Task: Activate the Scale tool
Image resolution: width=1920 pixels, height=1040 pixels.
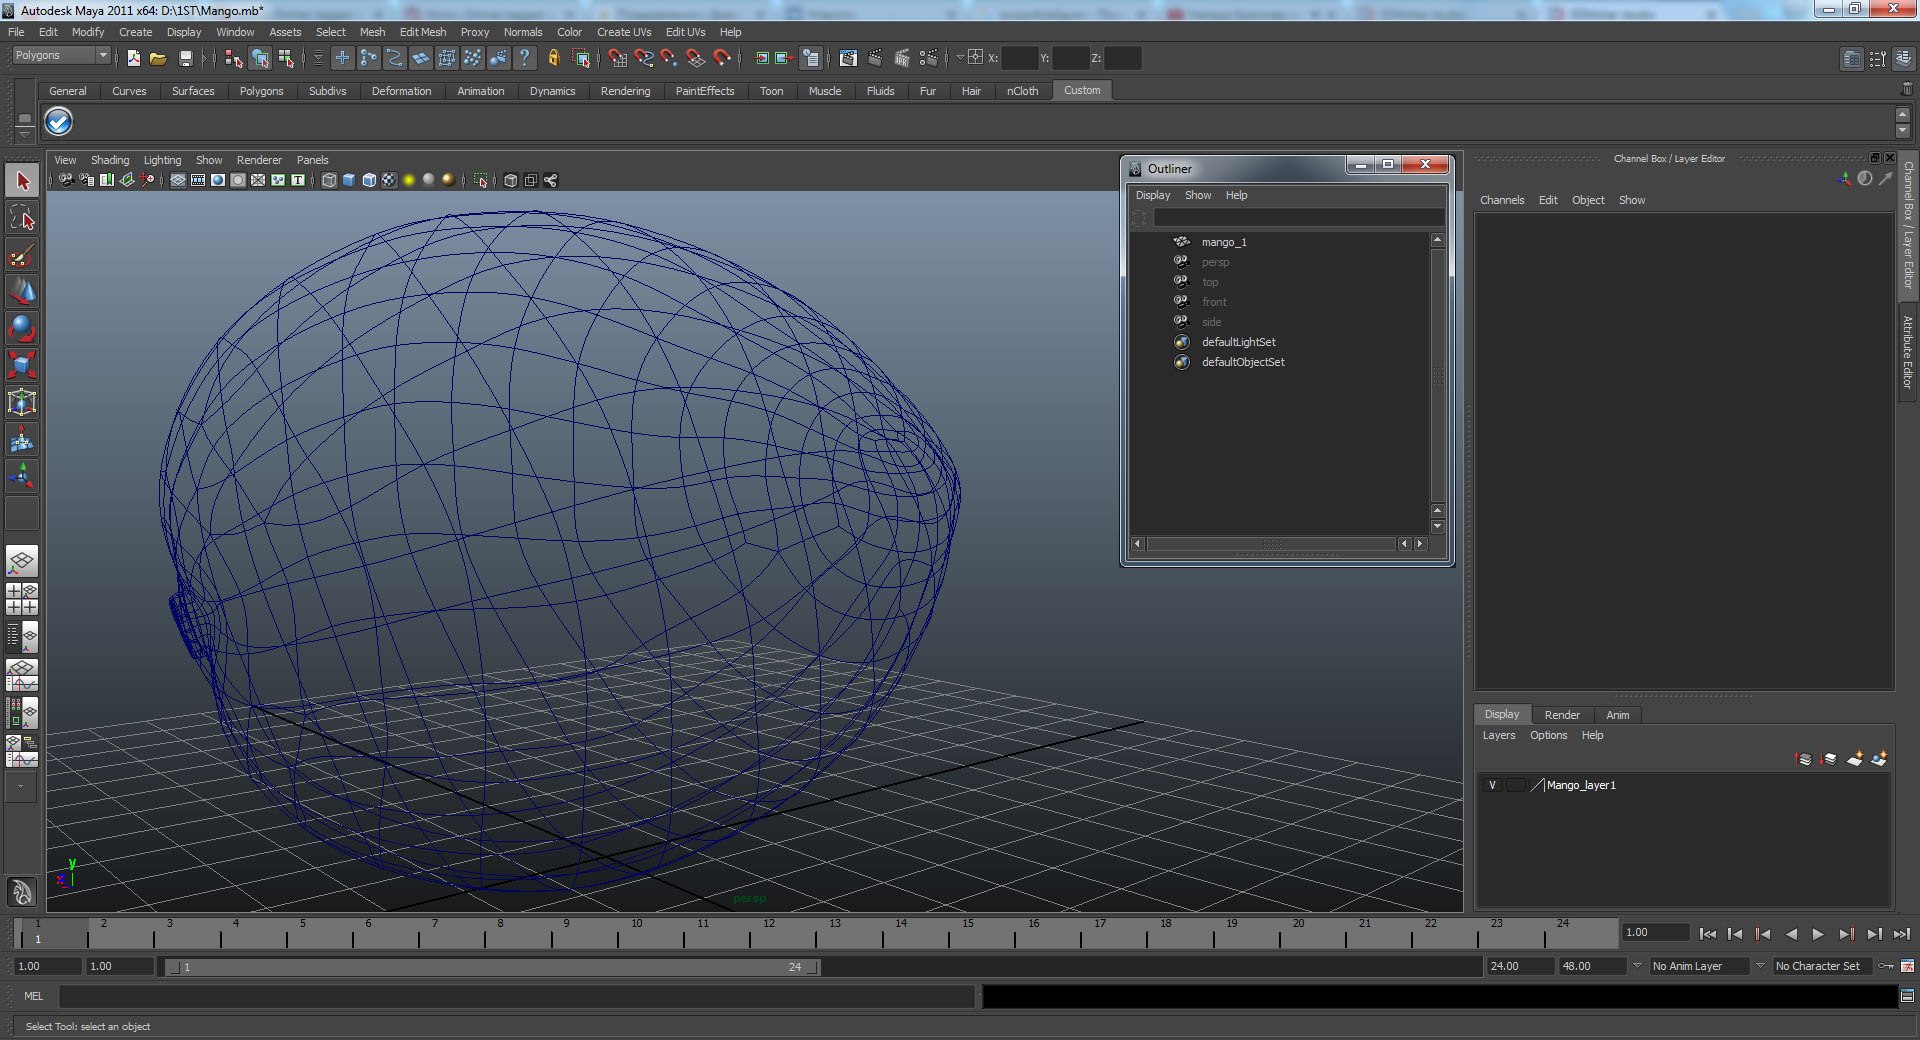Action: coord(22,364)
